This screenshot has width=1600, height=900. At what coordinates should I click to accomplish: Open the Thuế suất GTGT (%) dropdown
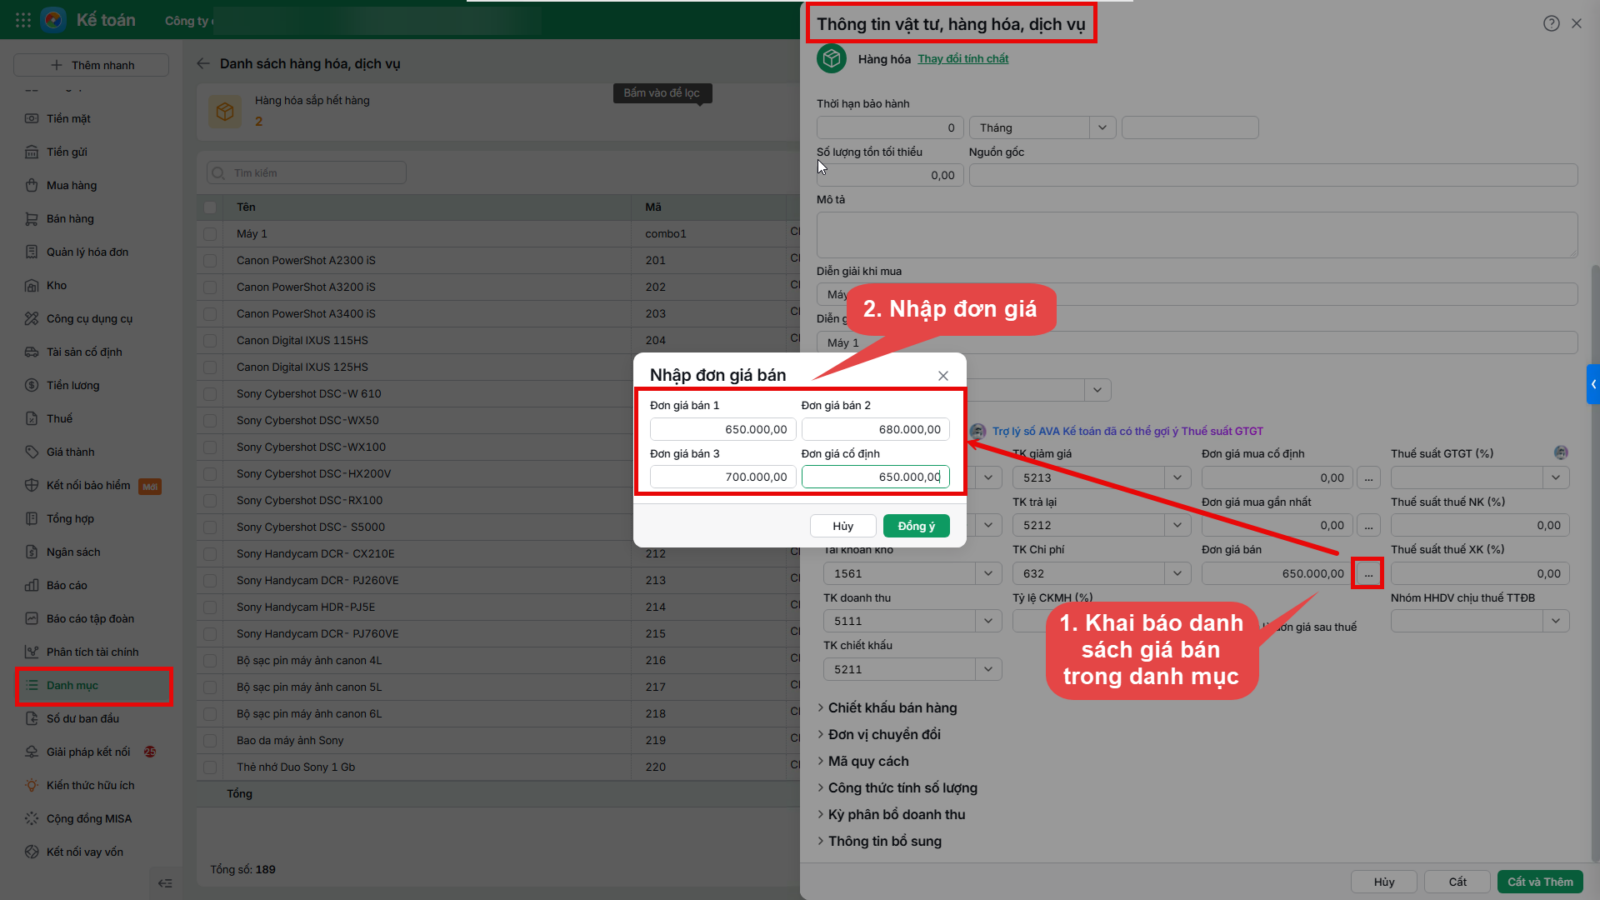coord(1556,478)
